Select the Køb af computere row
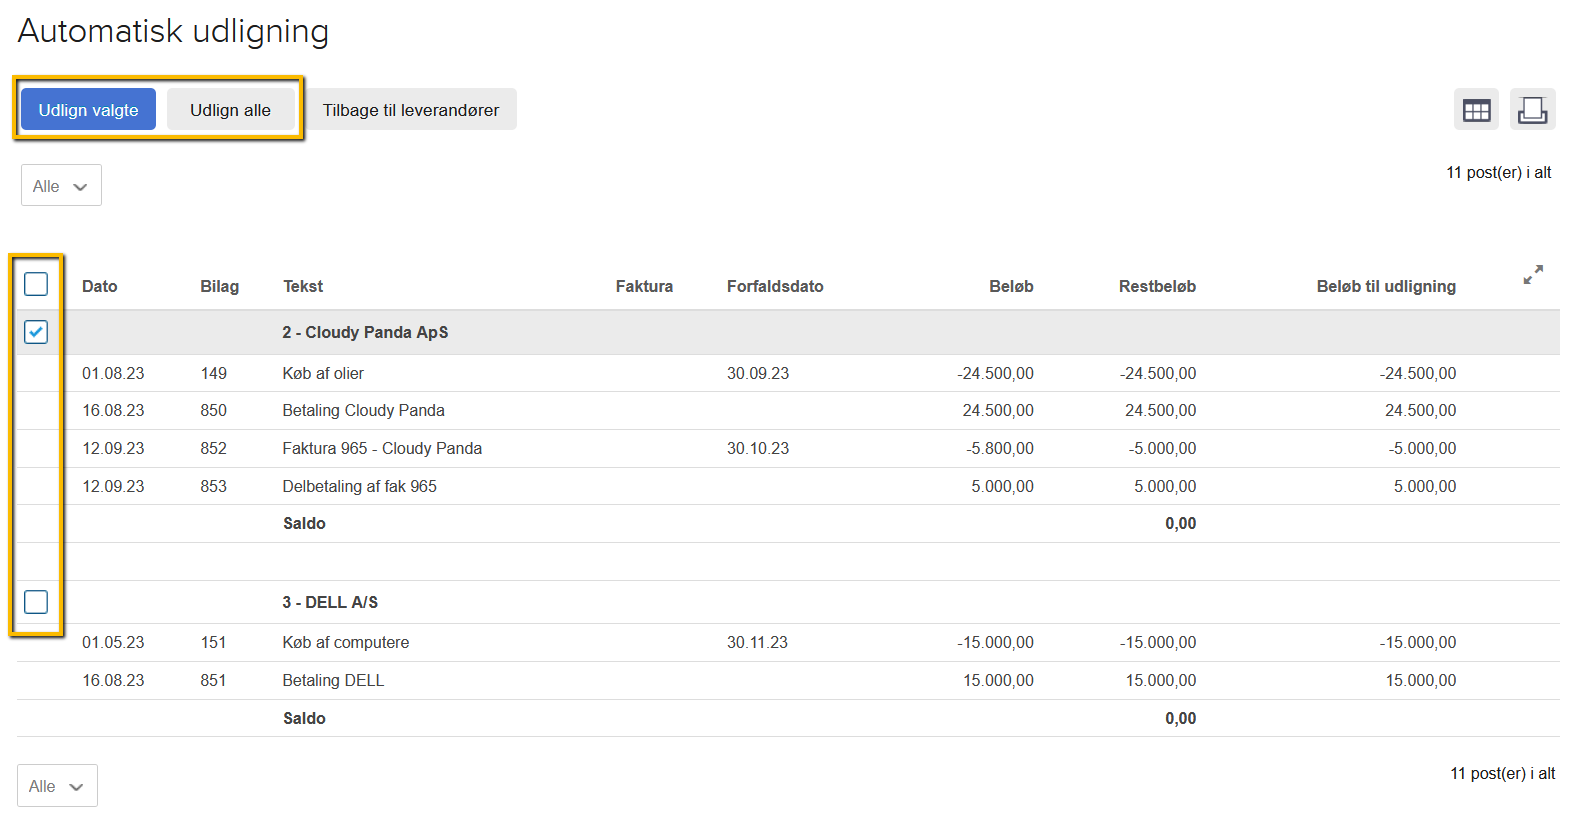Screen dimensions: 1572x827 click(345, 643)
